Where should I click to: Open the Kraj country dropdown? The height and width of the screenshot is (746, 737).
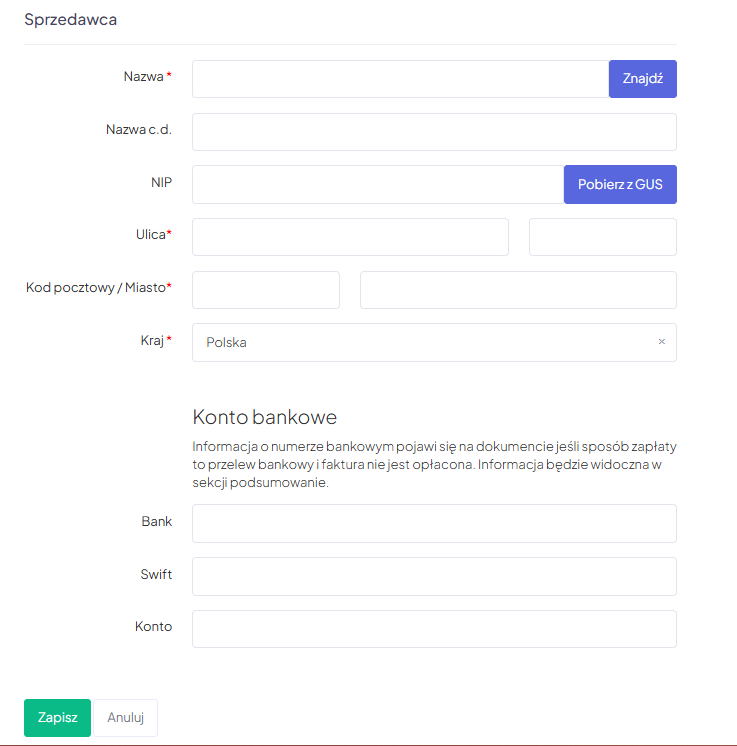(420, 342)
